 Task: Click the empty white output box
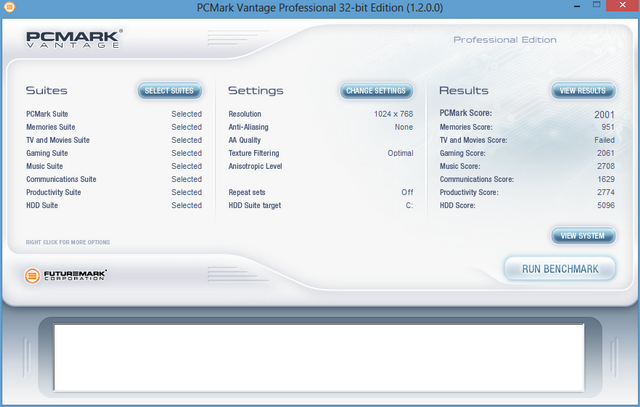click(319, 358)
